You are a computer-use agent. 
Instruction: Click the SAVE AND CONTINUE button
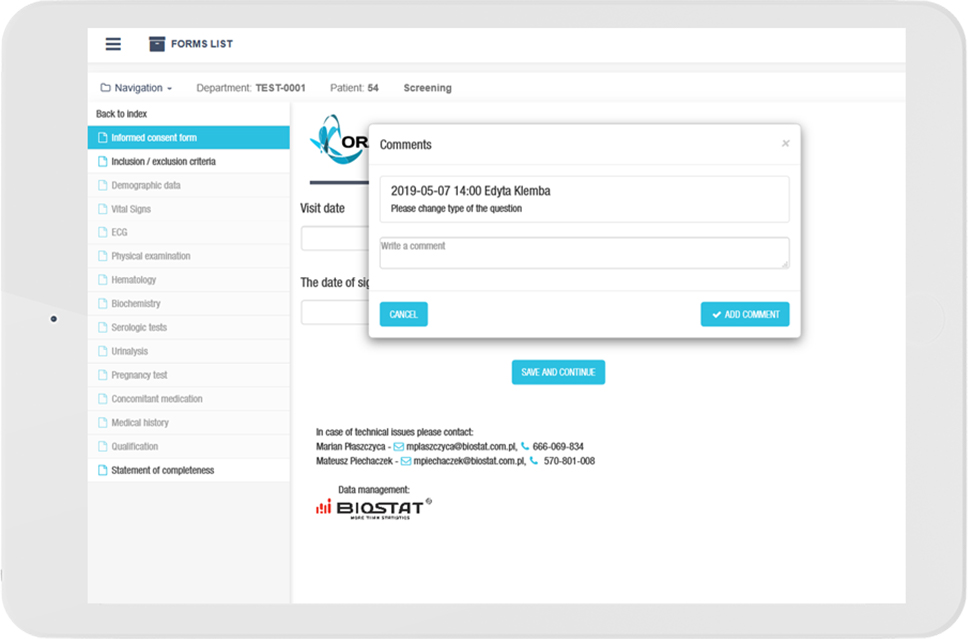coord(558,372)
